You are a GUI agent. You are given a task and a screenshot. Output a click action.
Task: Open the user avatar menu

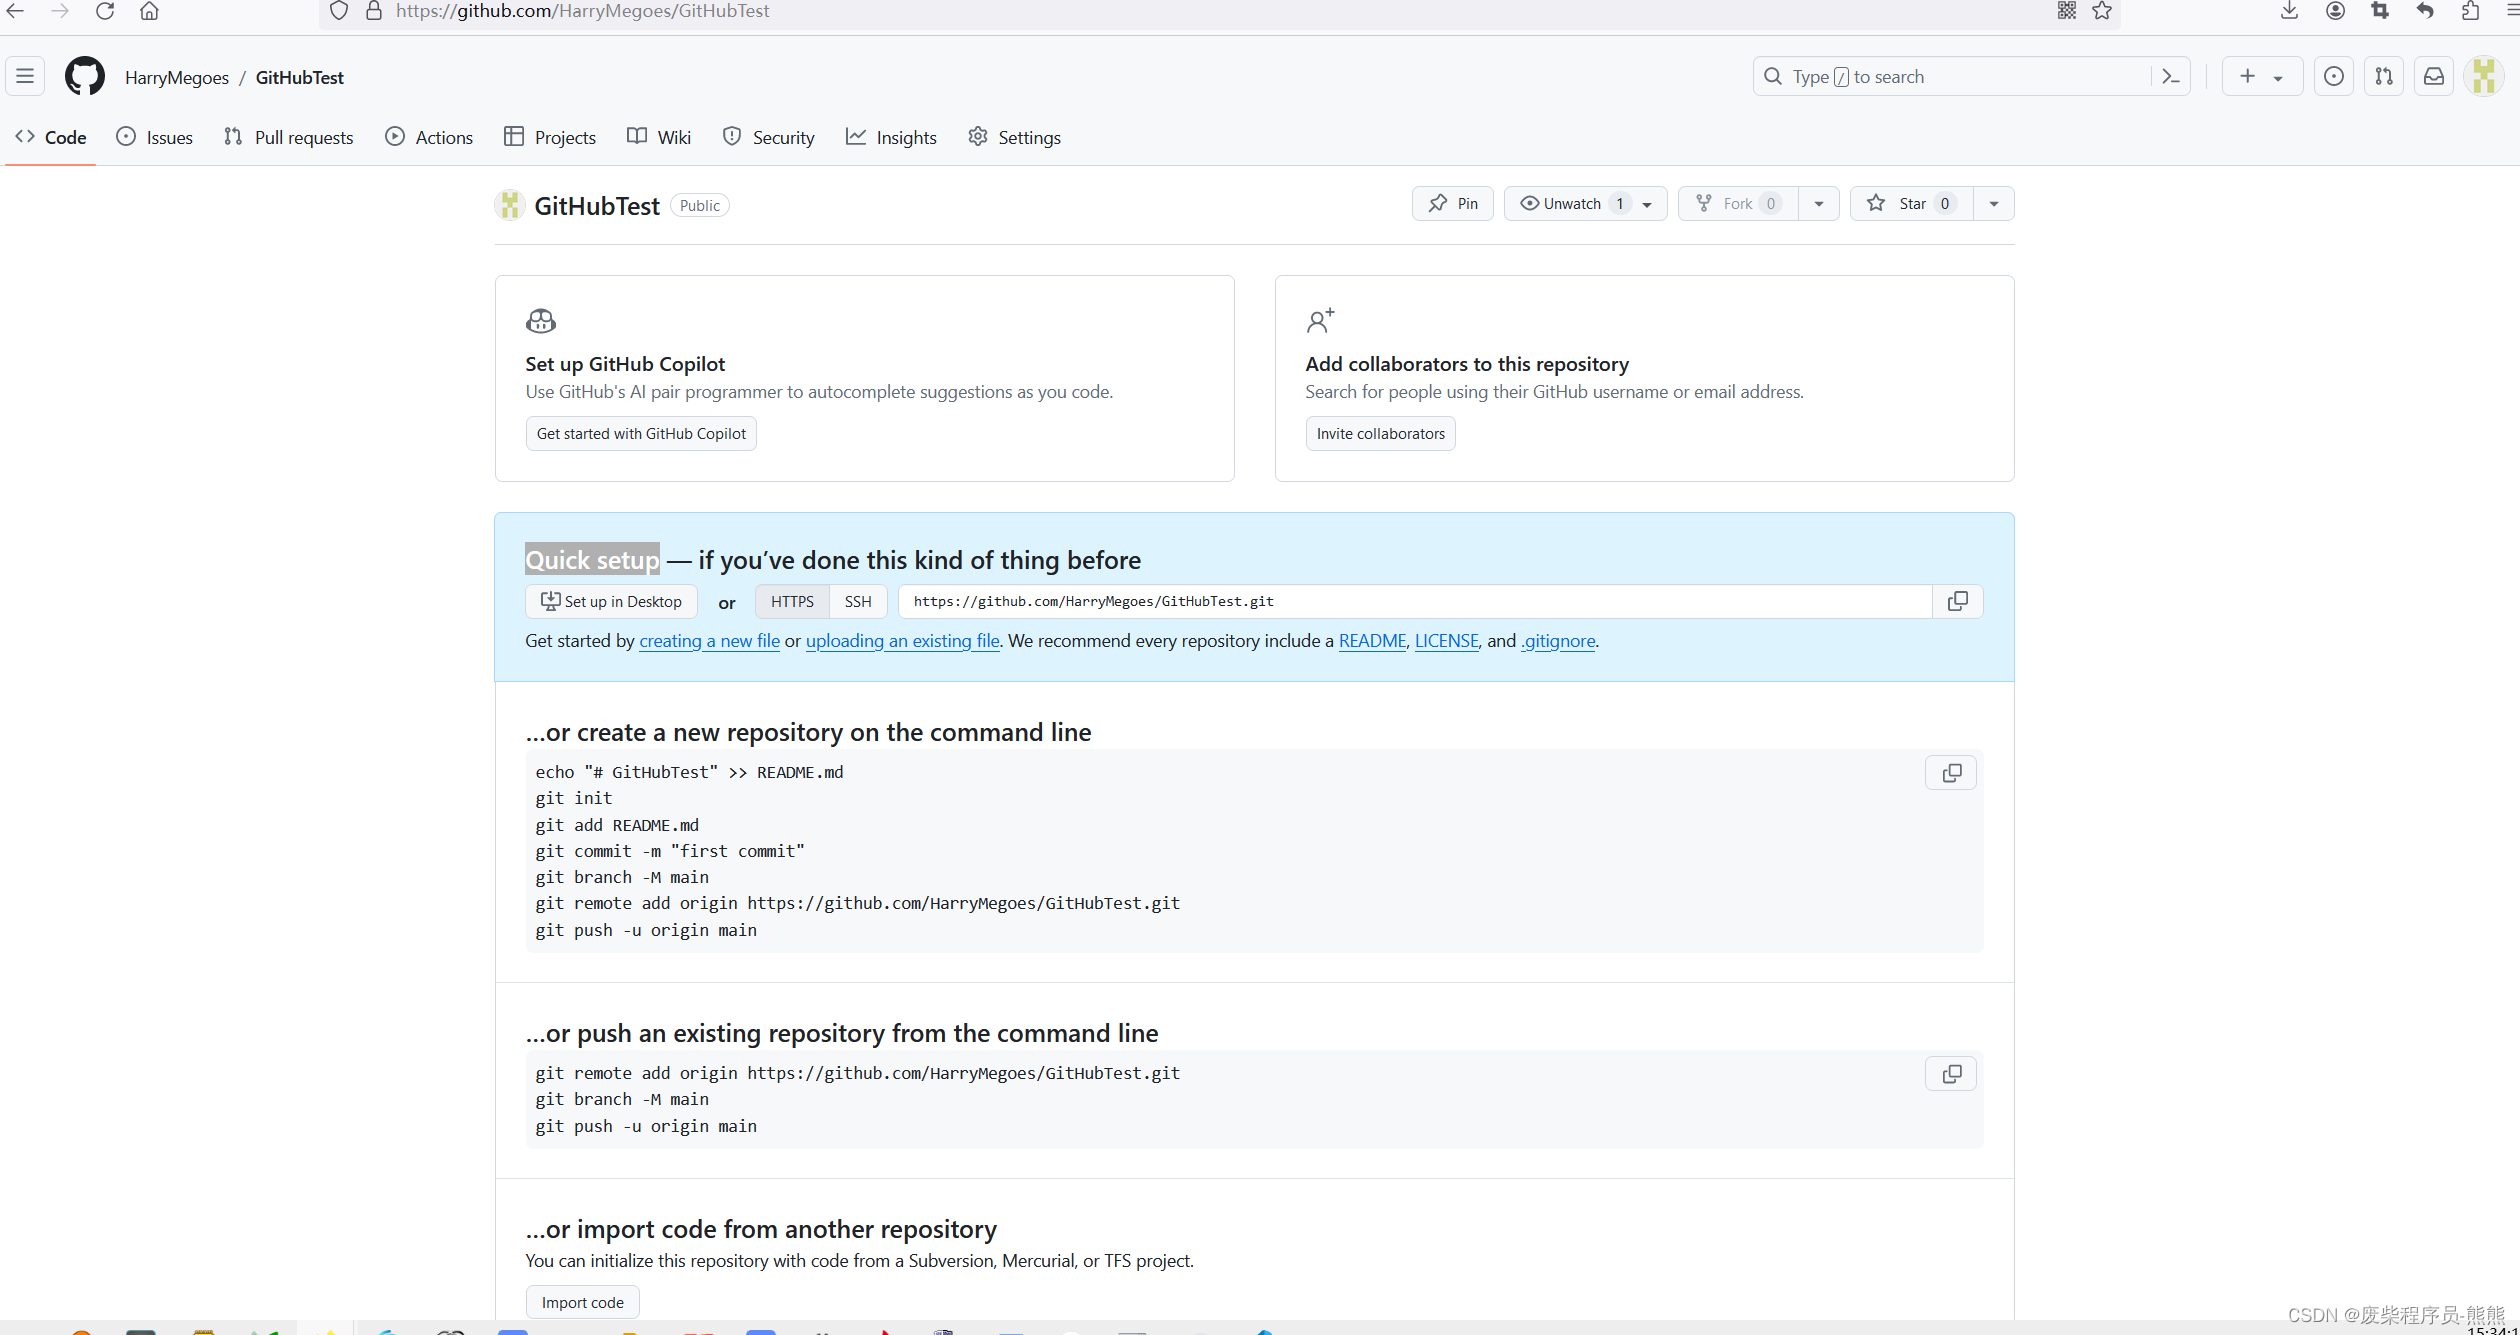point(2484,77)
